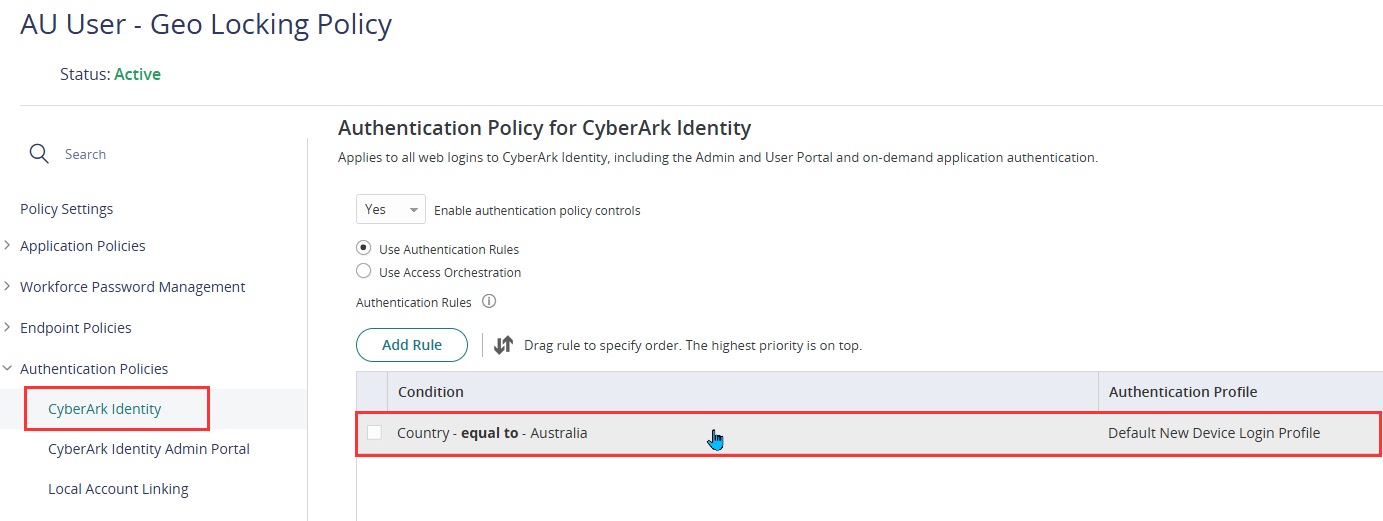Click the rule order arrows icon
1383x521 pixels.
coord(503,345)
